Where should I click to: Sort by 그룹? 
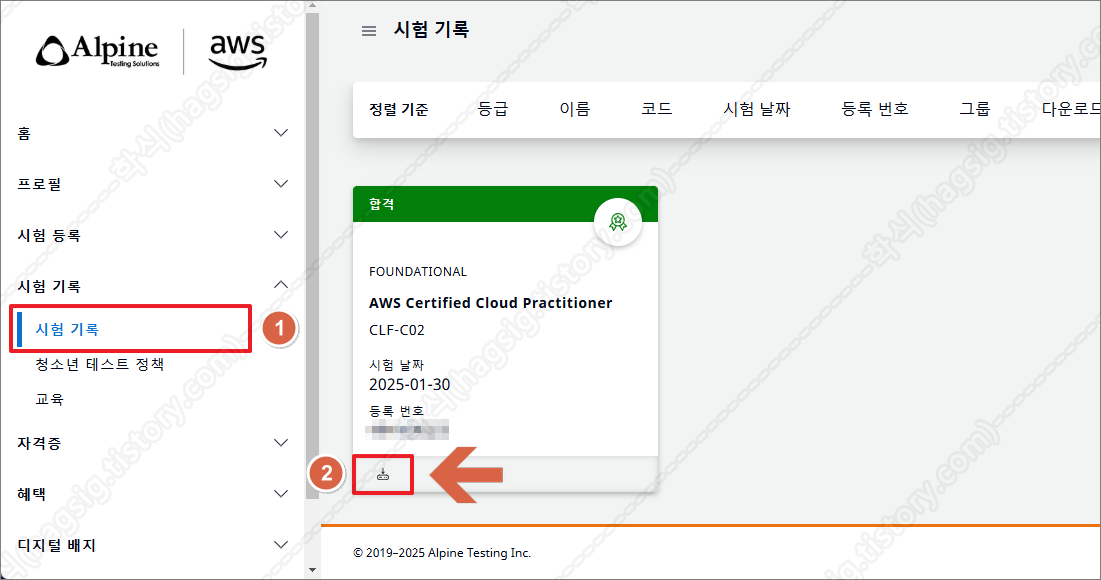click(x=975, y=109)
